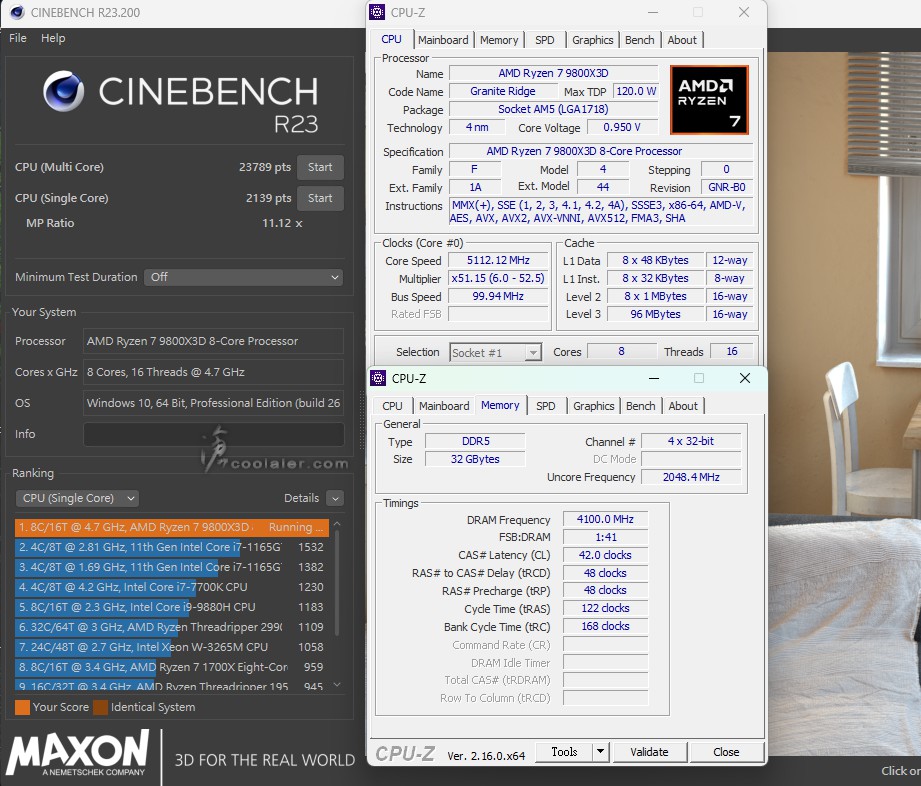Click the MAXON logo at the bottom
This screenshot has width=921, height=786.
point(78,753)
